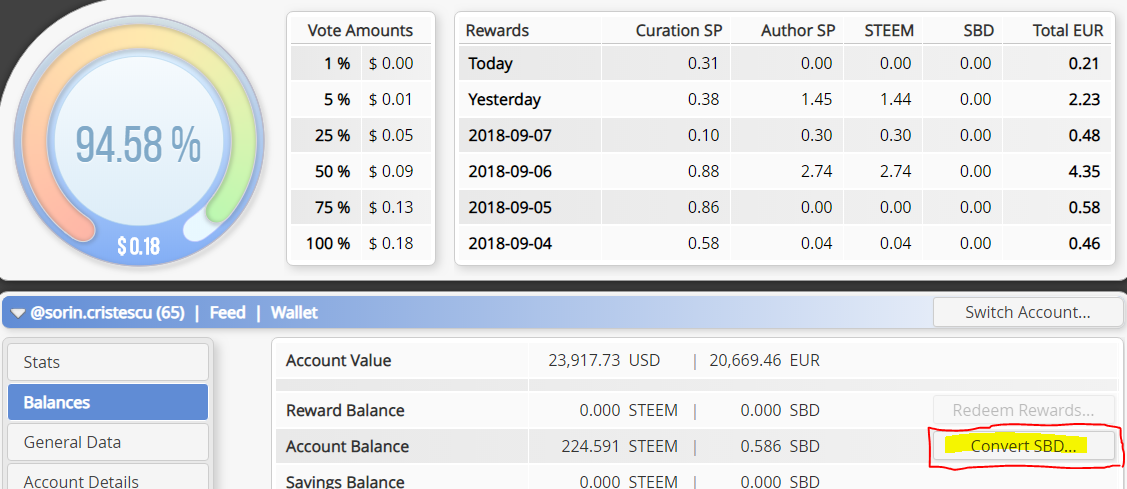Select the 100 % vote amount row
The height and width of the screenshot is (489, 1127).
click(361, 243)
